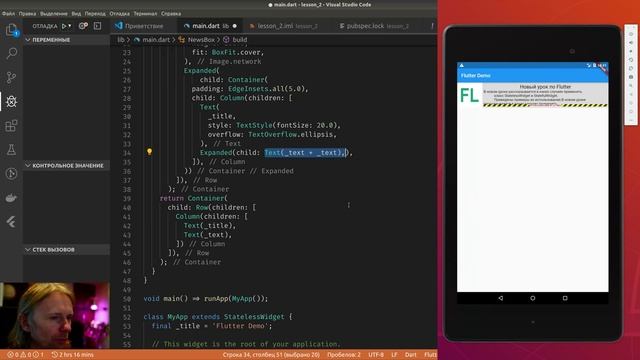Click the unsaved dot on main.dart tab

(235, 26)
